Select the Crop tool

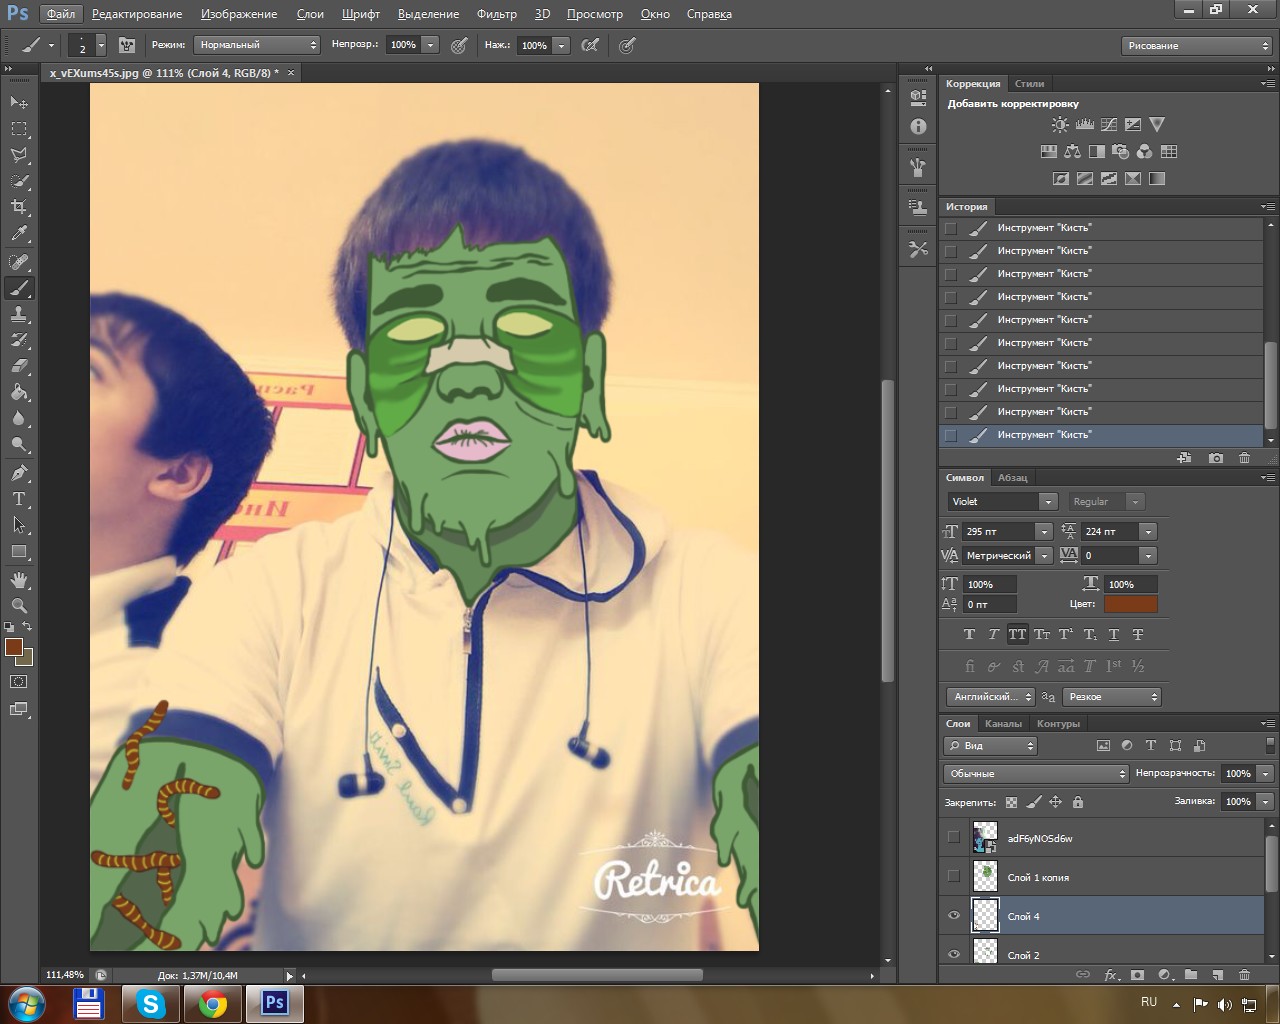point(19,207)
